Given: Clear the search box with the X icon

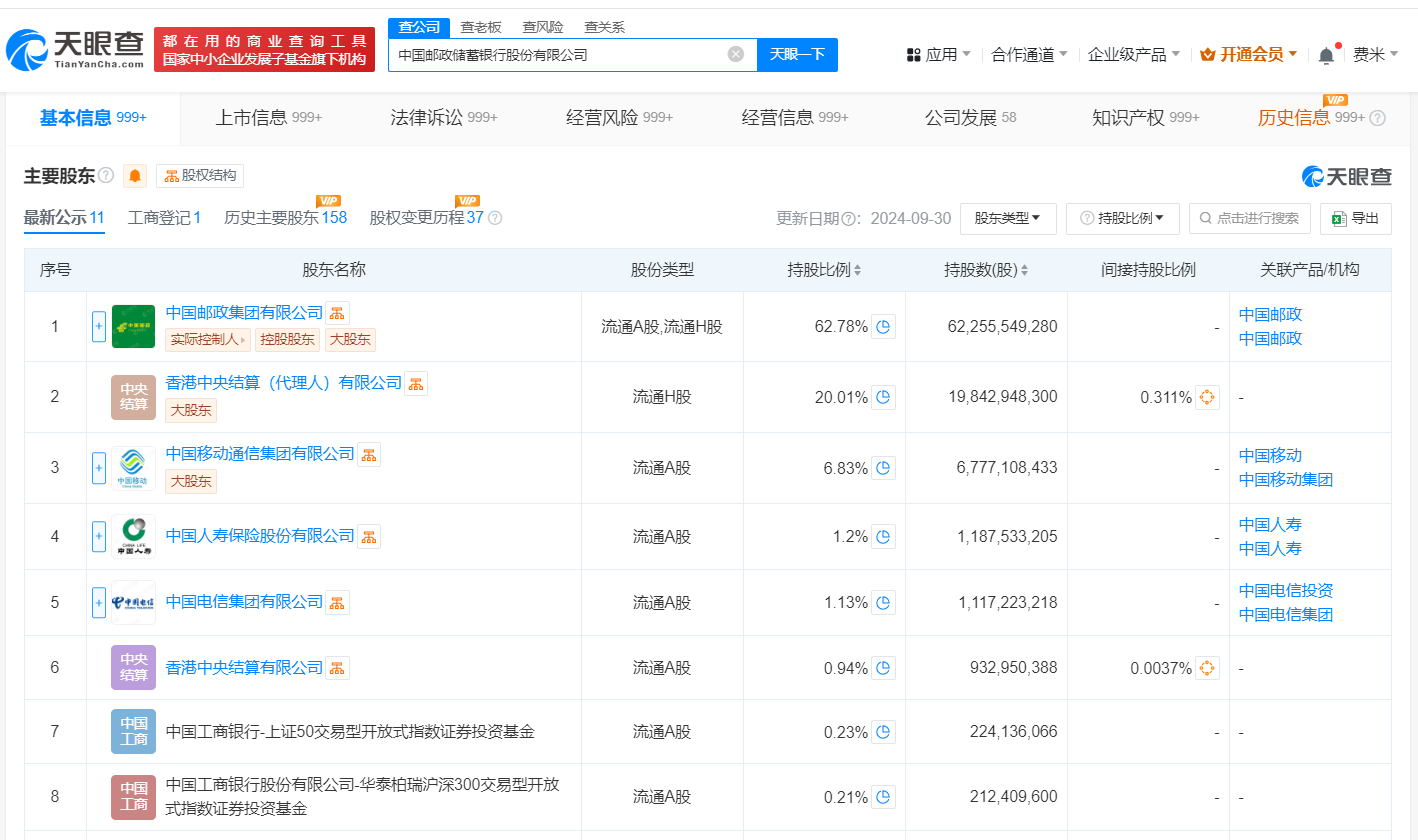Looking at the screenshot, I should pyautogui.click(x=736, y=54).
